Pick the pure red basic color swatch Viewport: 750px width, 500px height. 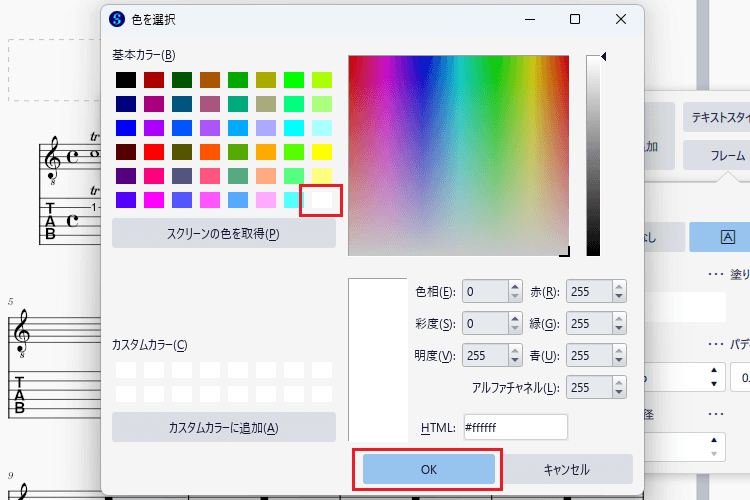pos(154,152)
